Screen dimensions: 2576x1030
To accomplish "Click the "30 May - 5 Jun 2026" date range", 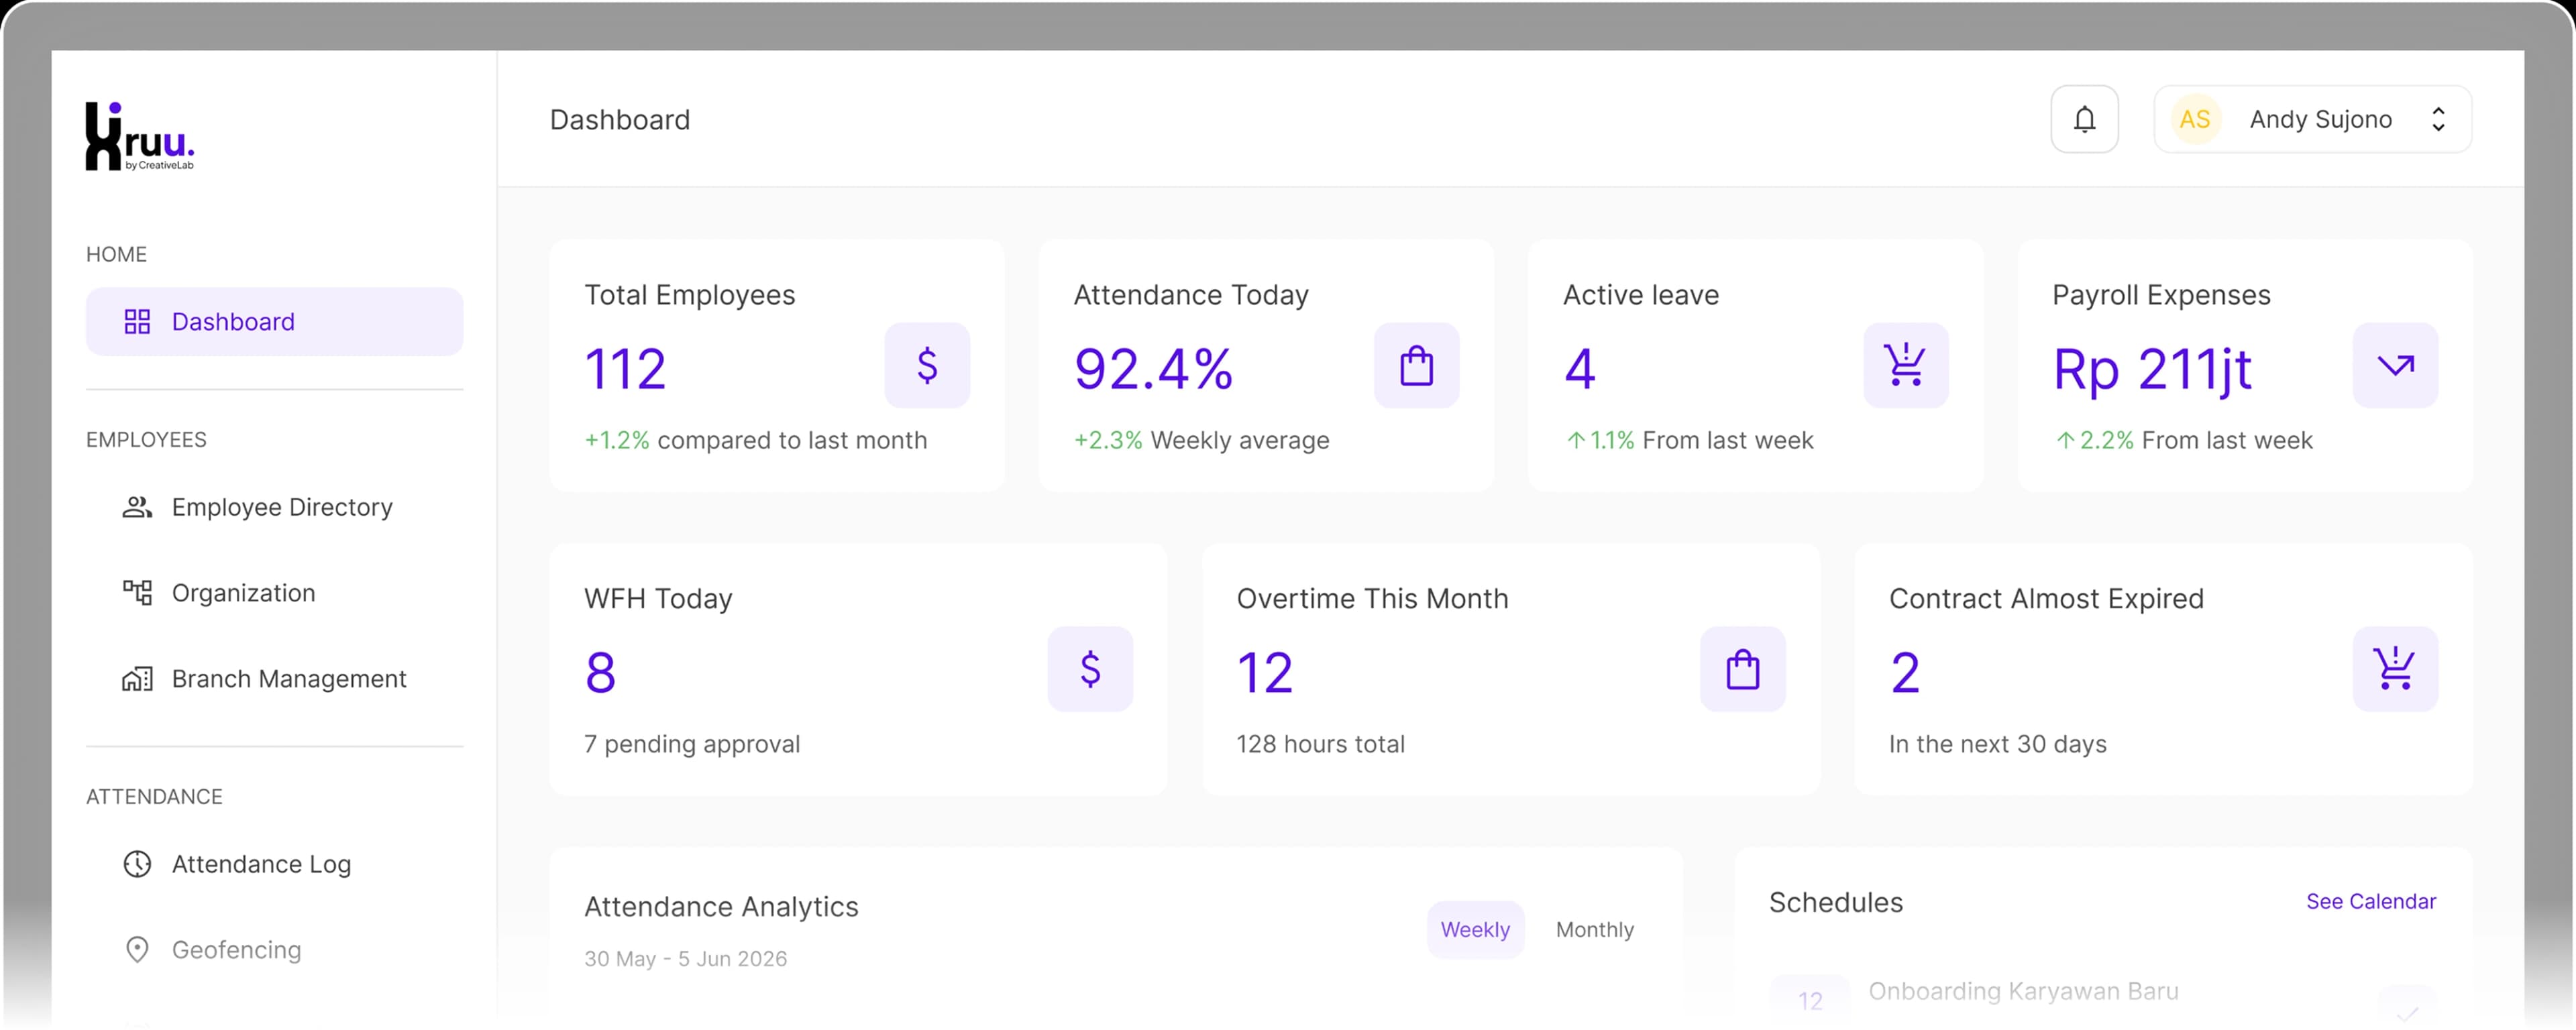I will click(x=685, y=959).
